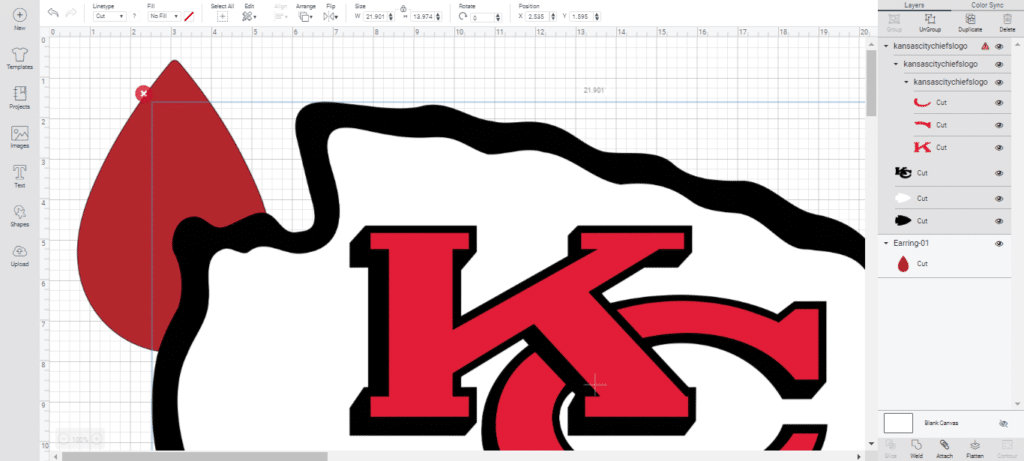
Task: Zoom out using the minus button
Action: pyautogui.click(x=63, y=439)
